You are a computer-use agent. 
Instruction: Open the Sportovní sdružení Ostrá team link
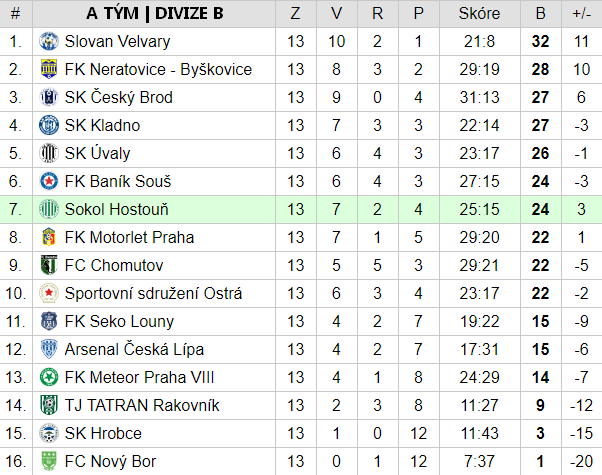[153, 294]
